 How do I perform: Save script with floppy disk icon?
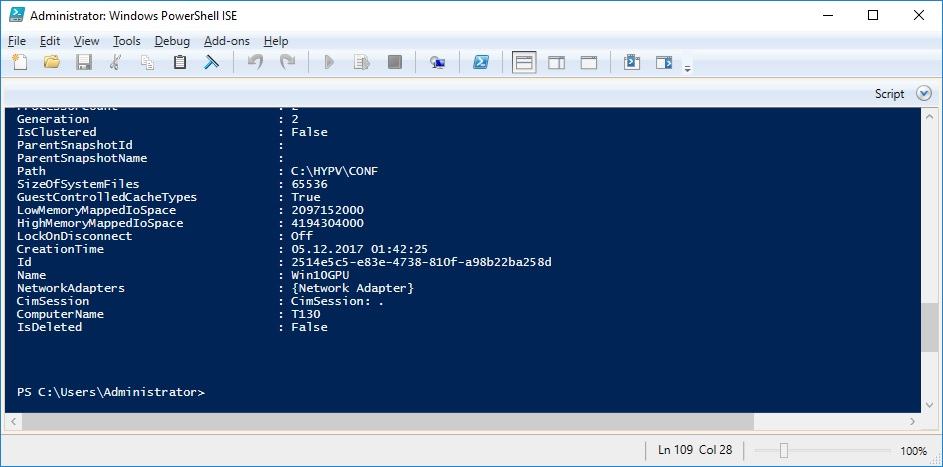pos(84,62)
